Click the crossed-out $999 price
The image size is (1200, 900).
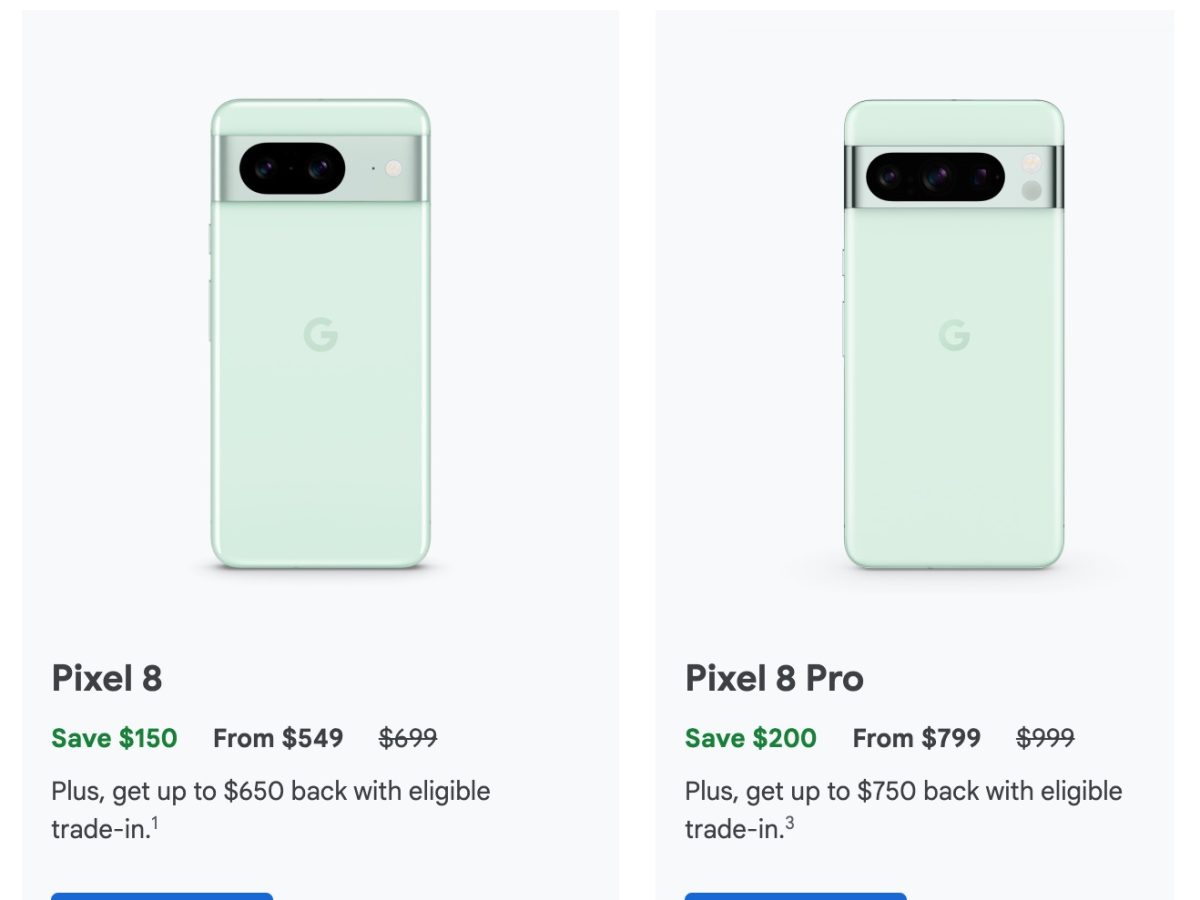(x=1045, y=738)
